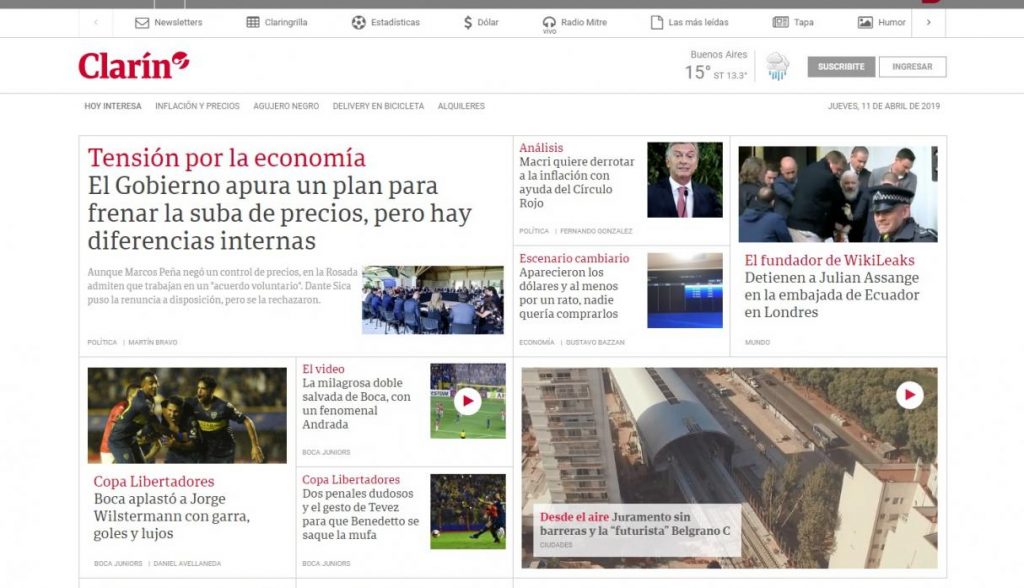
Task: Click author Daniel Avellaneda byline
Action: [187, 563]
